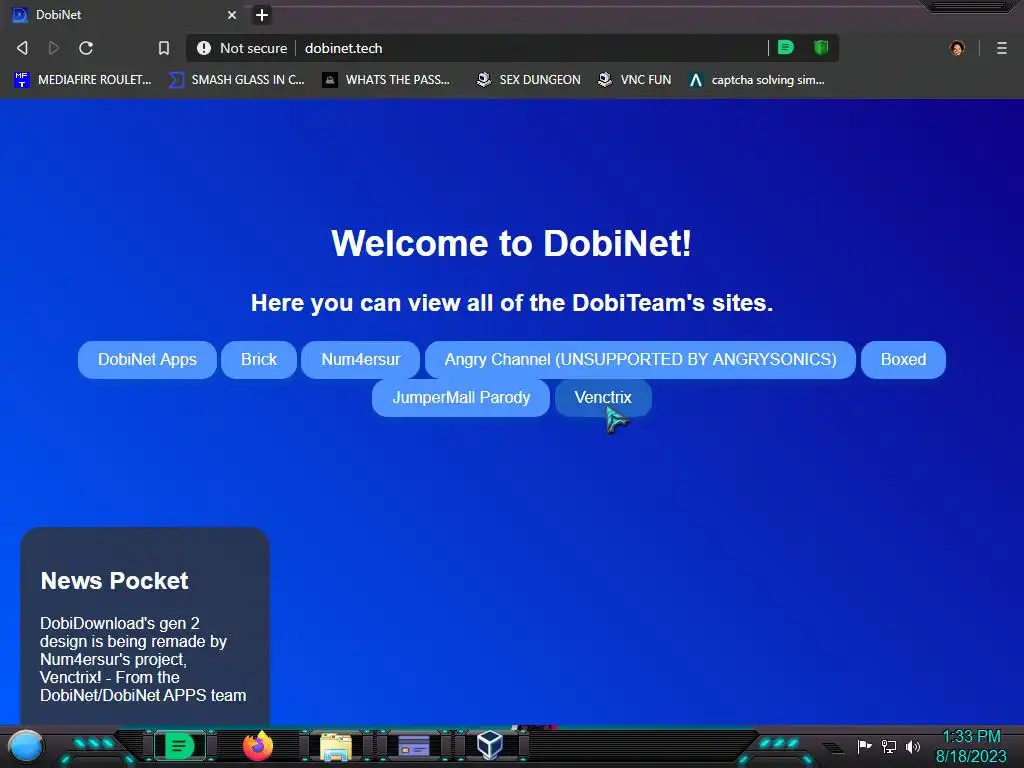Click the browser forward arrow
The height and width of the screenshot is (768, 1024).
[x=54, y=48]
